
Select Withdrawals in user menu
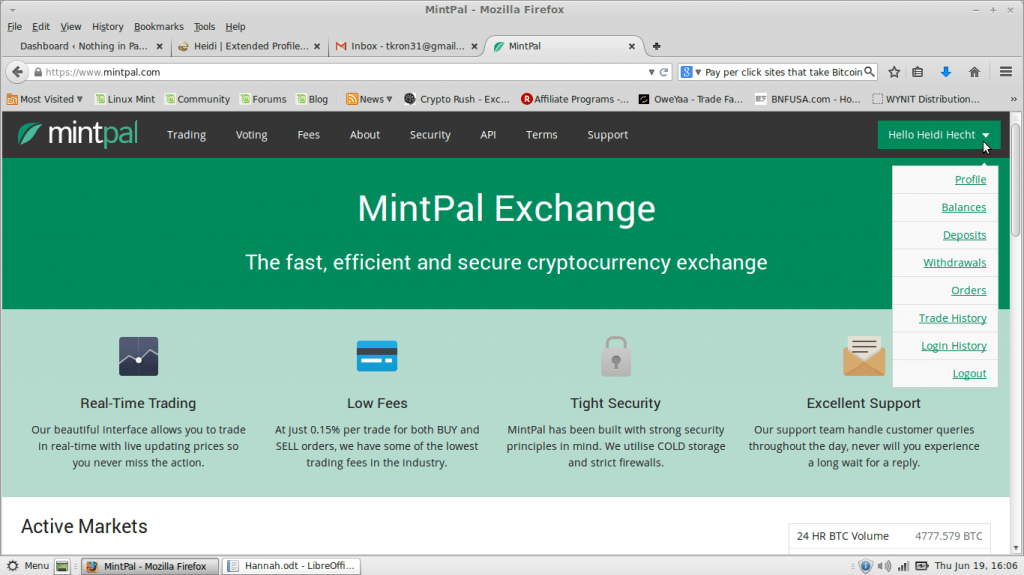[x=954, y=263]
